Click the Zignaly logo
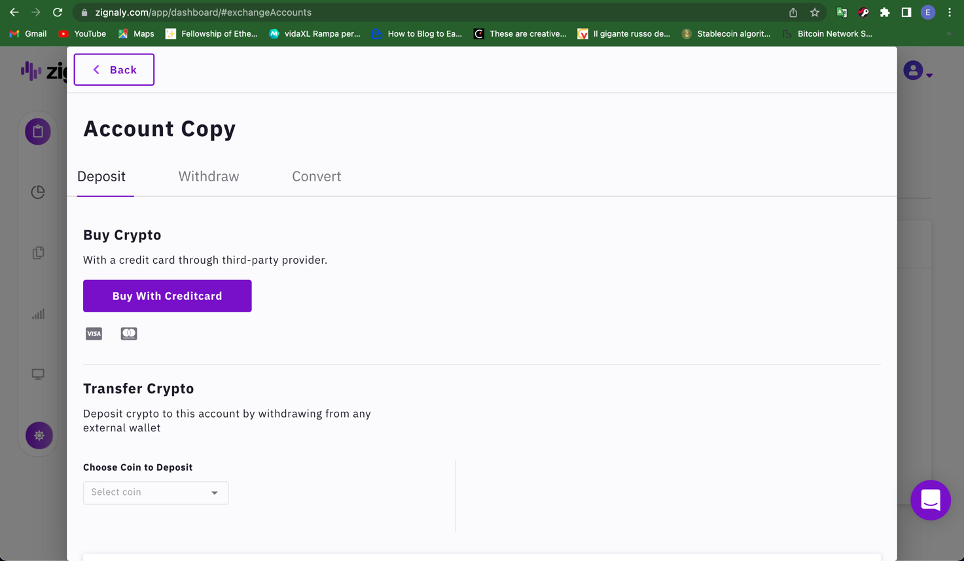The width and height of the screenshot is (964, 562). [43, 71]
